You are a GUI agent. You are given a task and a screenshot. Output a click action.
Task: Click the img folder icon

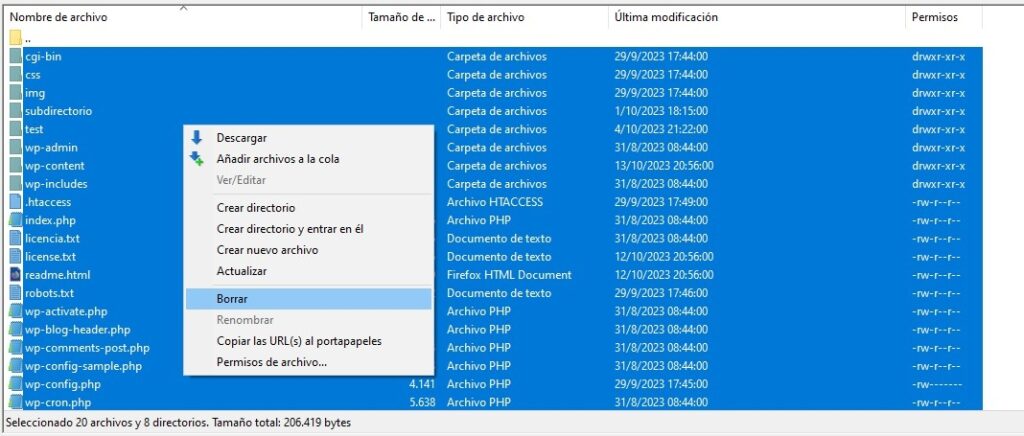pos(16,93)
